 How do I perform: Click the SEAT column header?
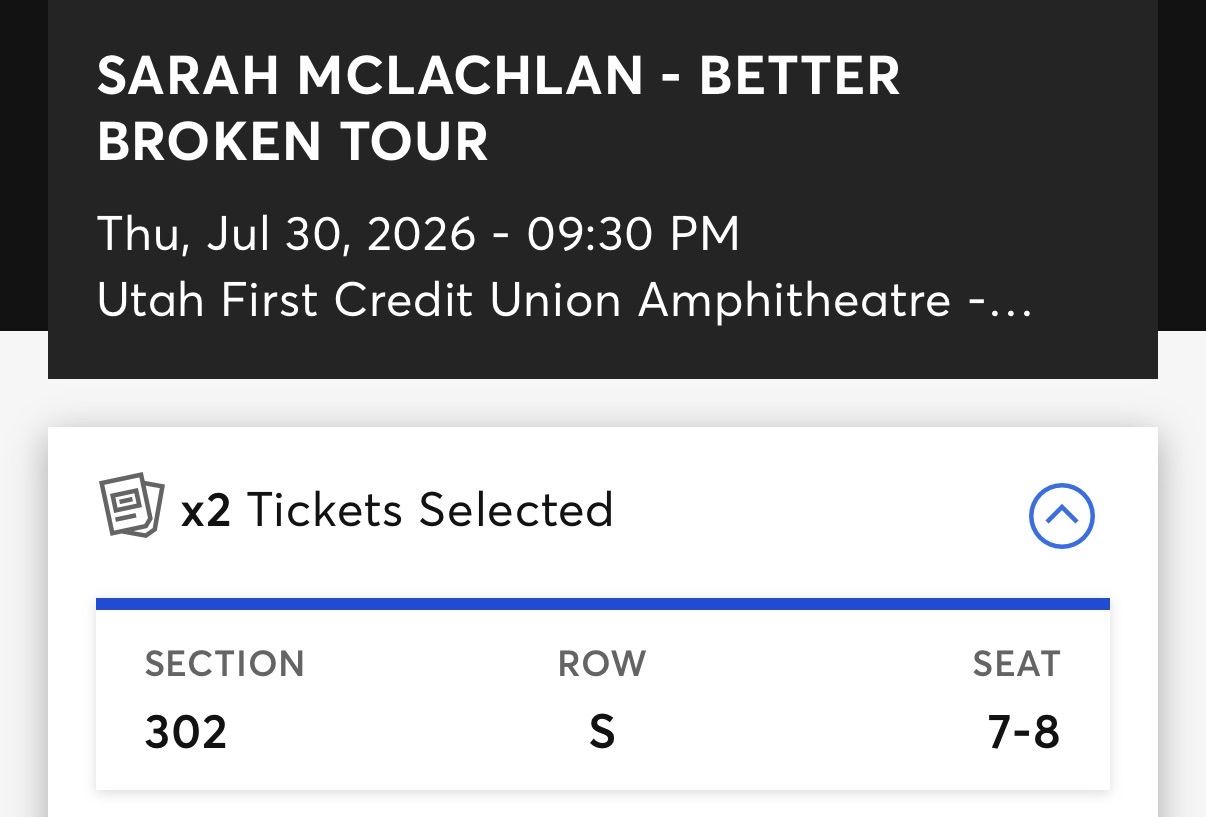click(x=1017, y=663)
